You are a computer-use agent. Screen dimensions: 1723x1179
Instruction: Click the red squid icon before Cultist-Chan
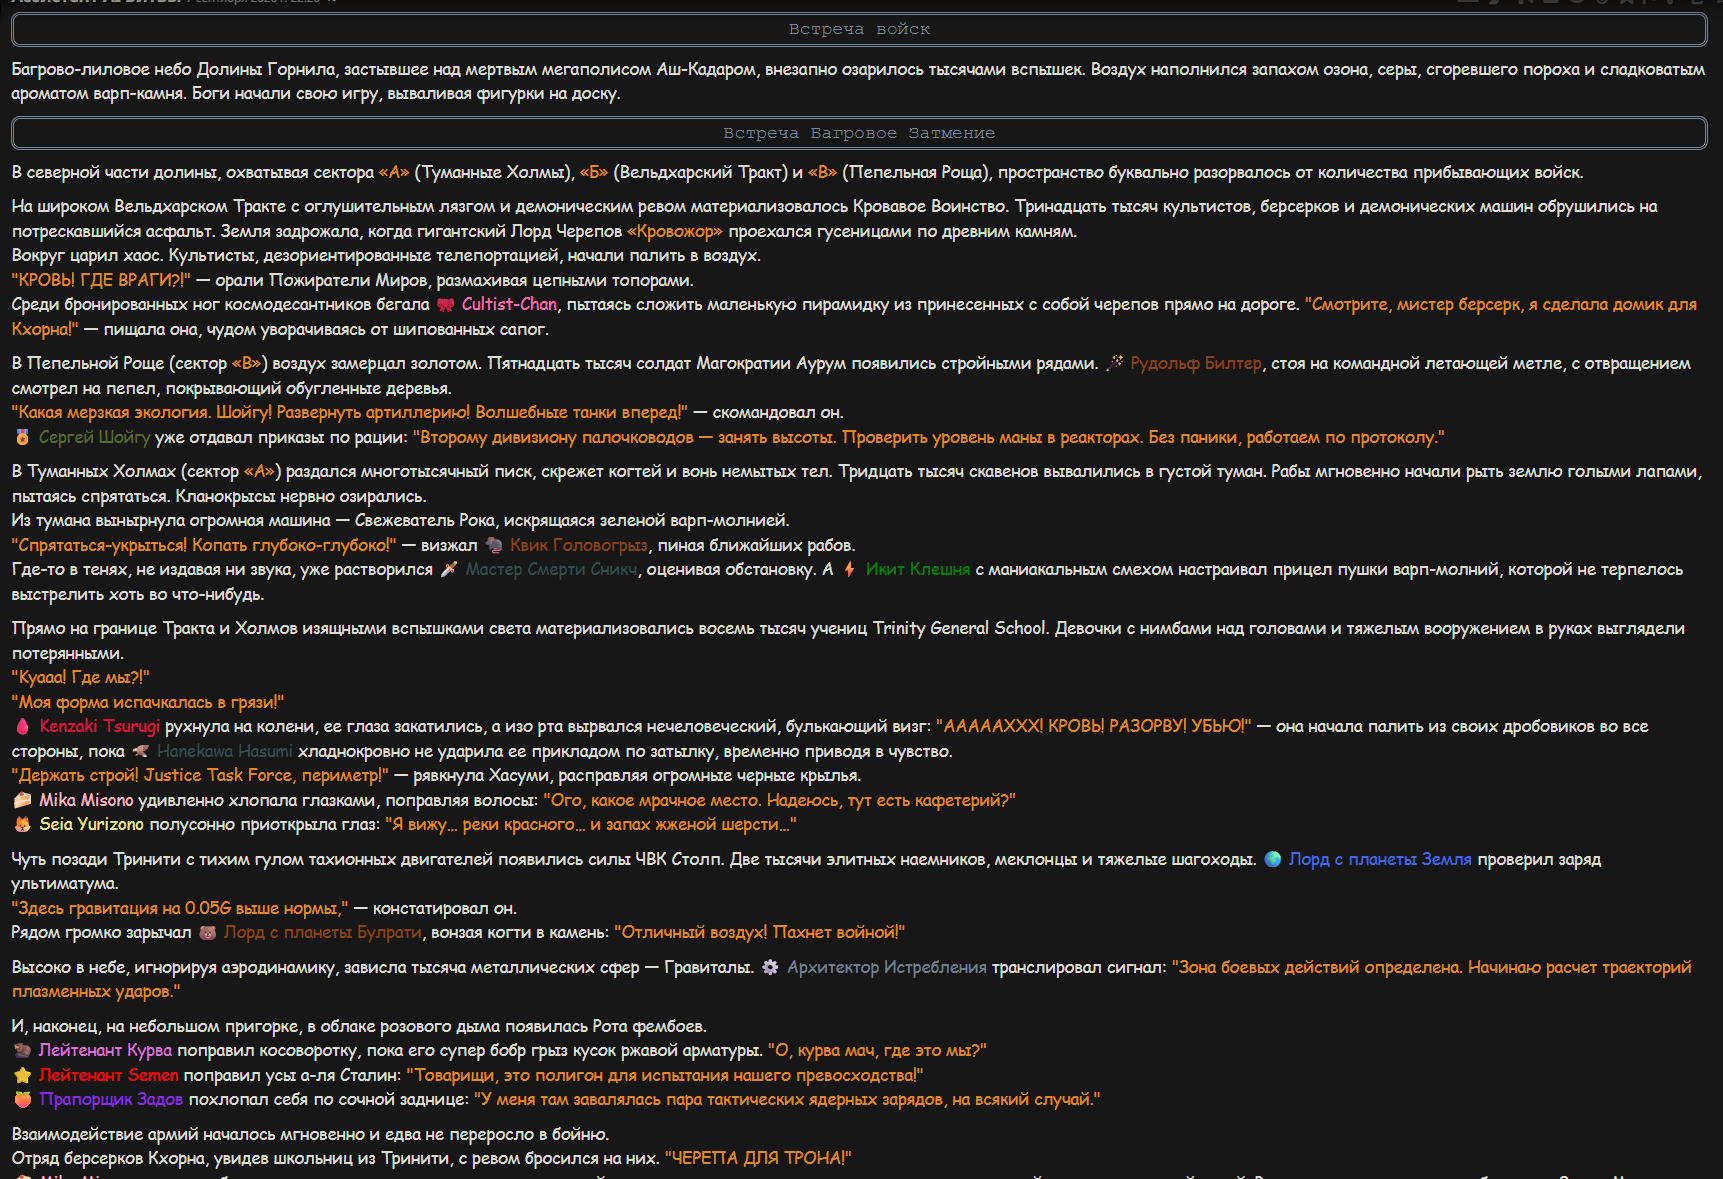pos(445,305)
